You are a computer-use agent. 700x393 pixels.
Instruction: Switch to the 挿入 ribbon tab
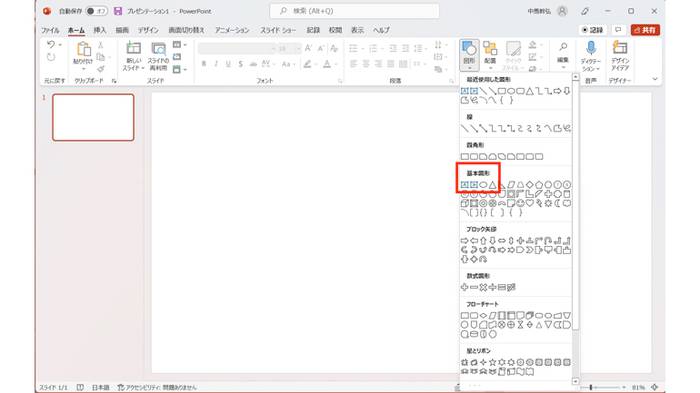(100, 30)
